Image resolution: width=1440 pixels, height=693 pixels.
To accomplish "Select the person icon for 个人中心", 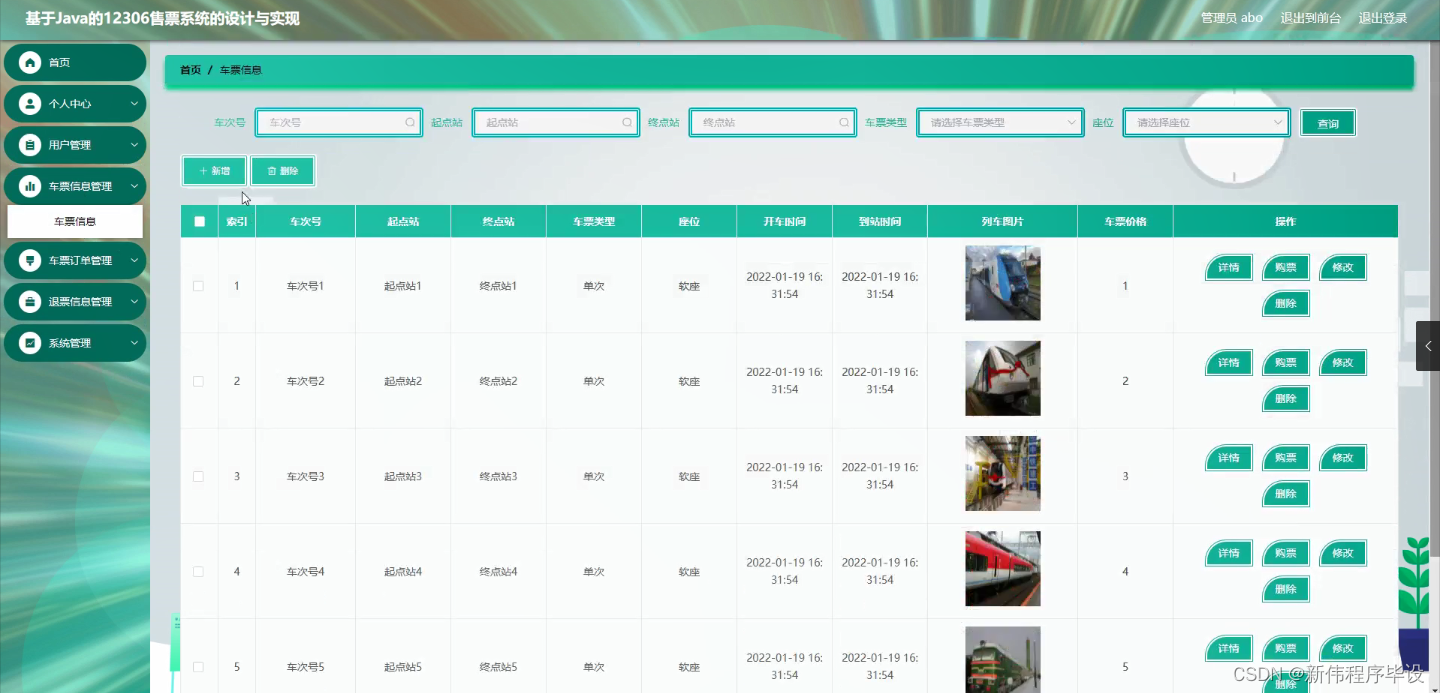I will pyautogui.click(x=31, y=103).
